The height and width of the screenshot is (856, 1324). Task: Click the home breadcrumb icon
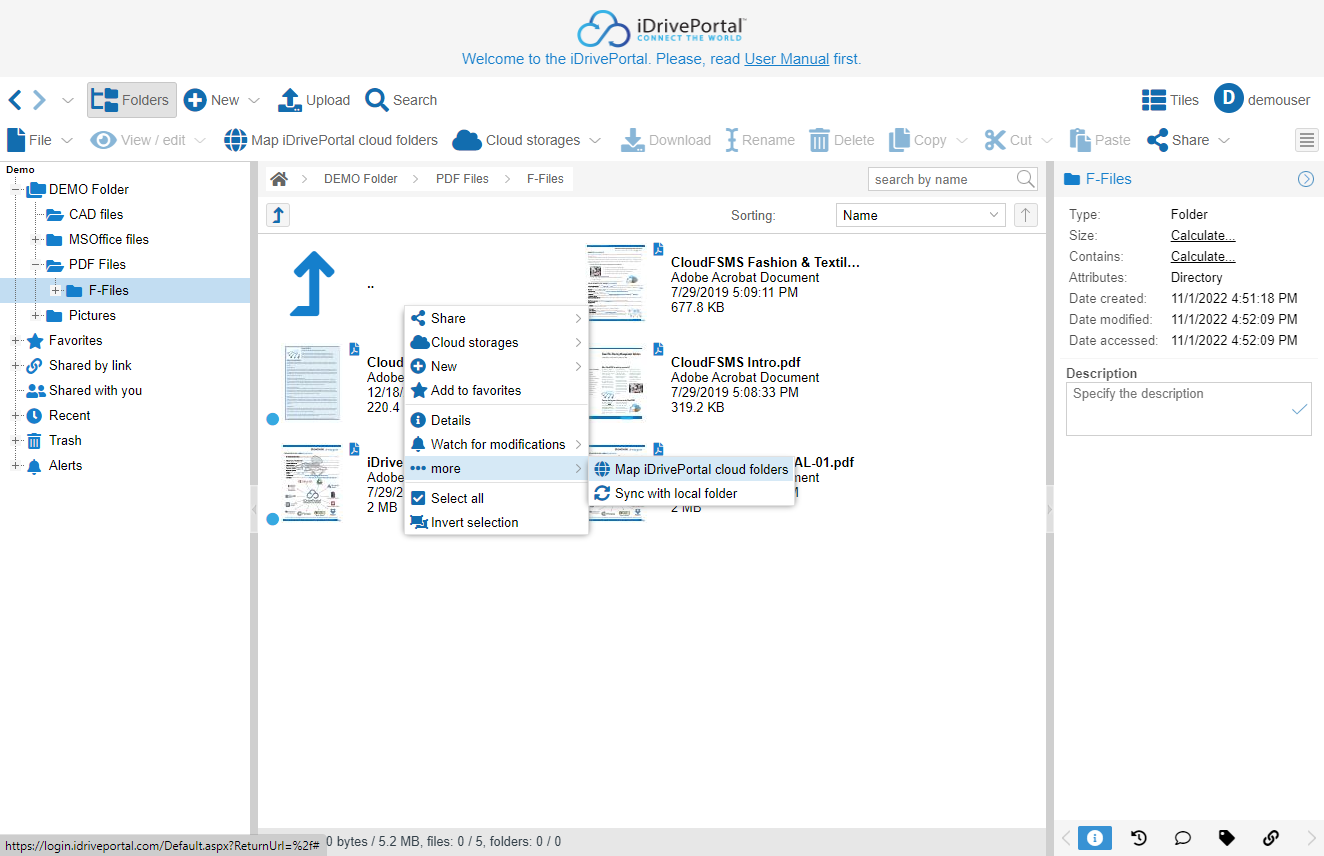279,179
